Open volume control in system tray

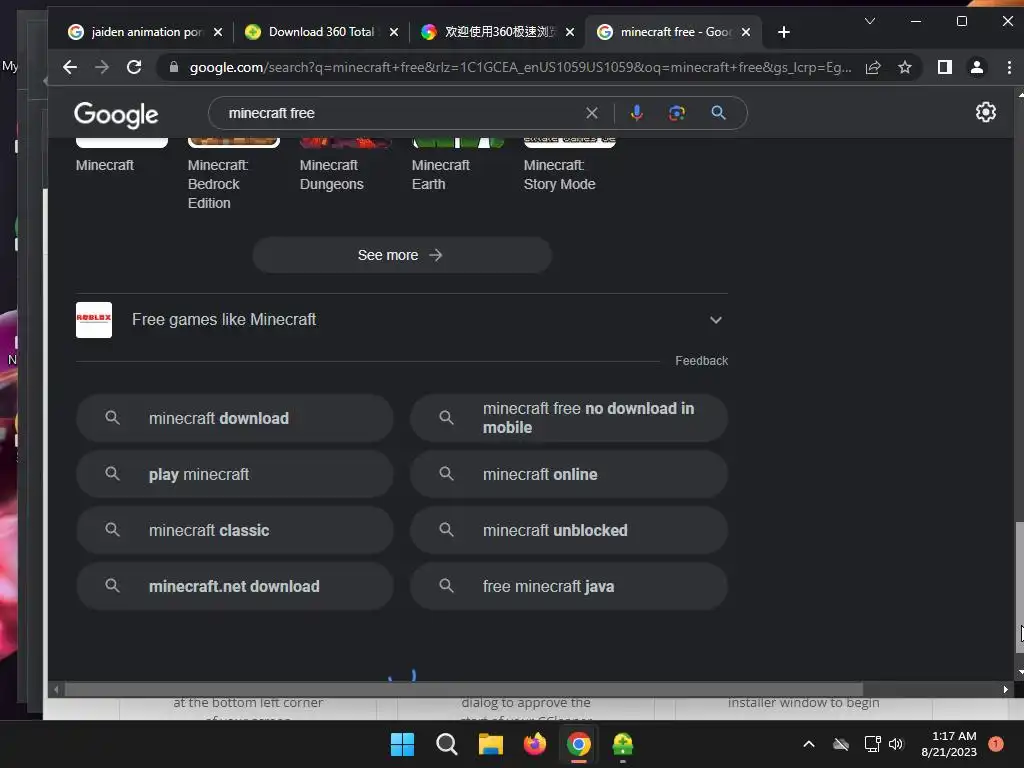[x=896, y=744]
